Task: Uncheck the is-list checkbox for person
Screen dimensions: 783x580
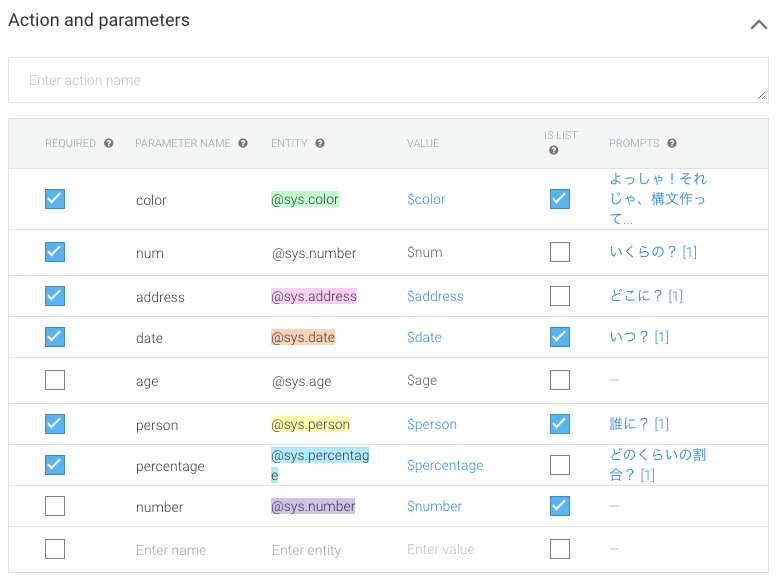Action: tap(560, 424)
